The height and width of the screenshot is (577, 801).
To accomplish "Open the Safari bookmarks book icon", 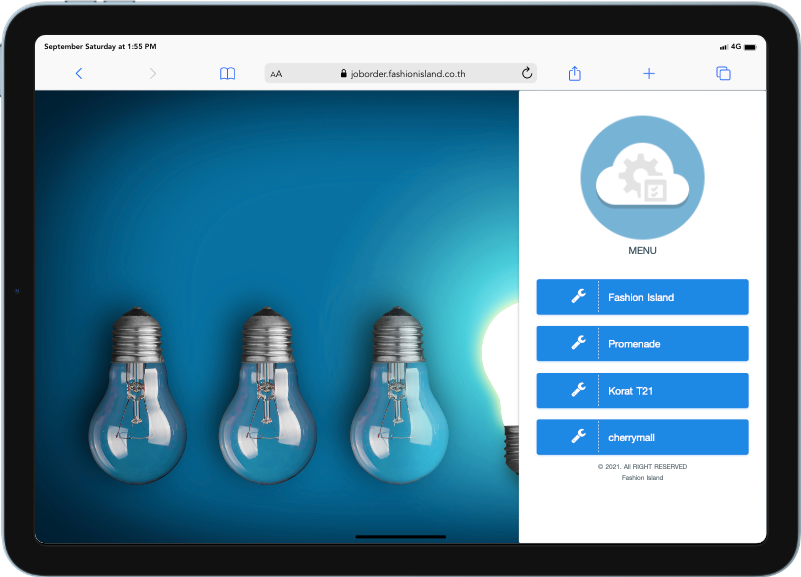I will click(228, 73).
